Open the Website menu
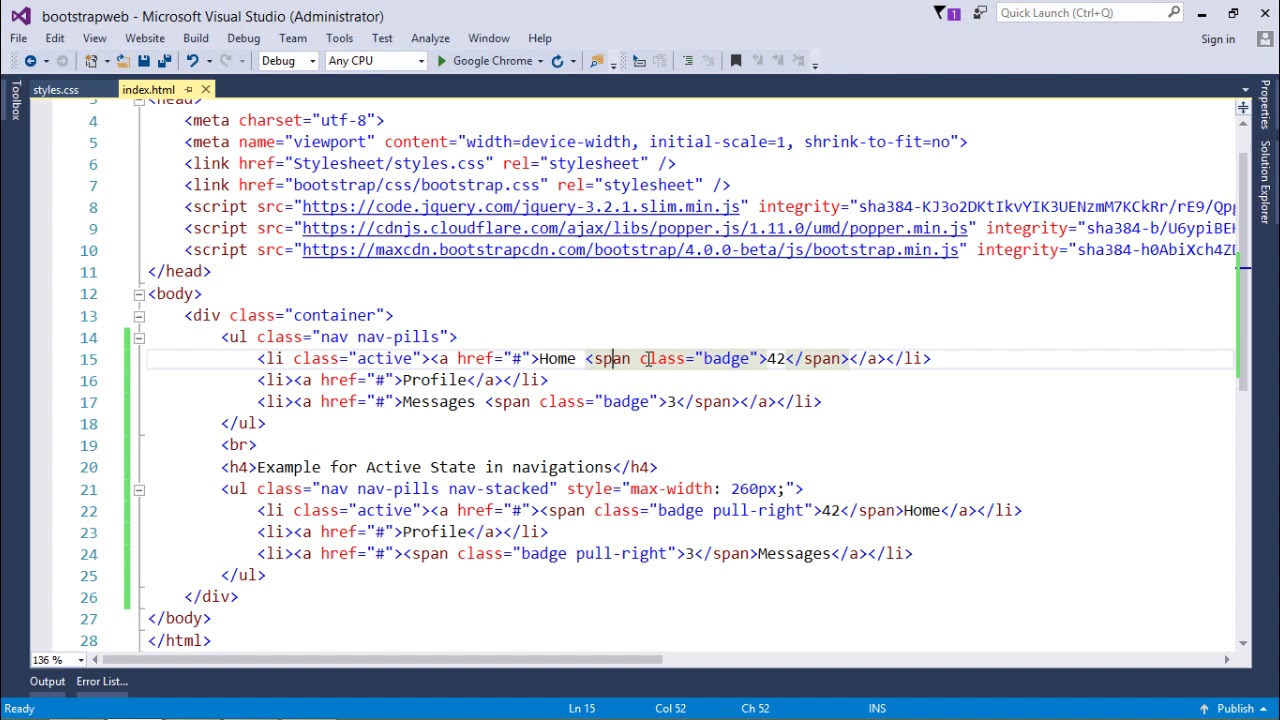This screenshot has width=1280, height=720. (x=145, y=38)
